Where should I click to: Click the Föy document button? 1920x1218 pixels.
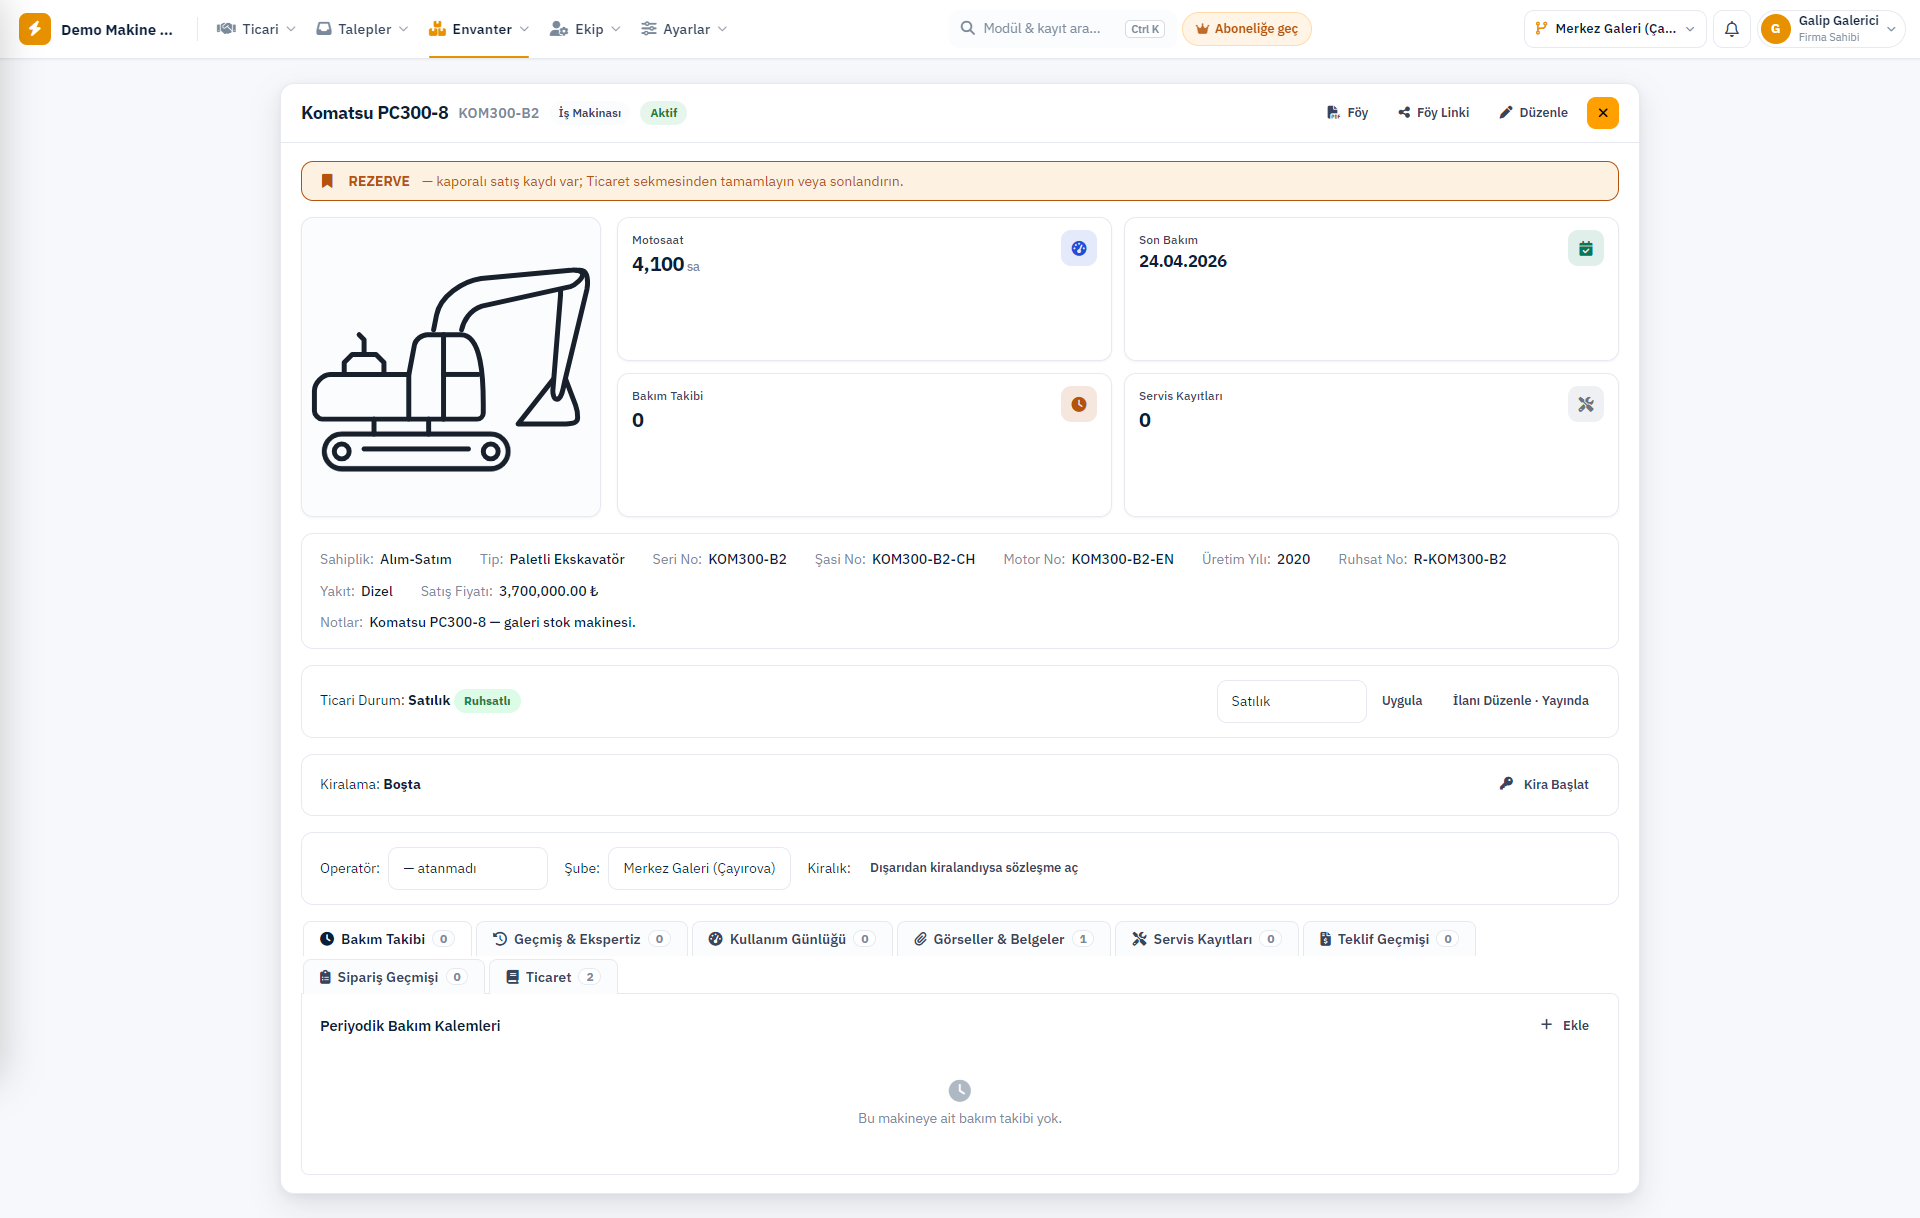pos(1347,113)
